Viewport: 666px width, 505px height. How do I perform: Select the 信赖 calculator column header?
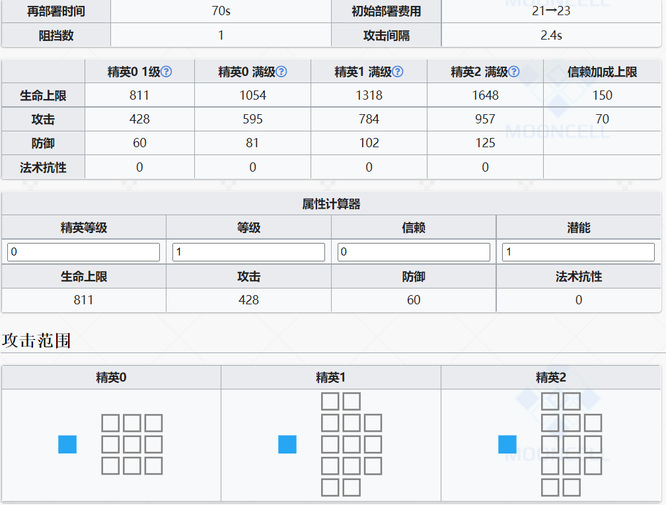click(x=413, y=228)
